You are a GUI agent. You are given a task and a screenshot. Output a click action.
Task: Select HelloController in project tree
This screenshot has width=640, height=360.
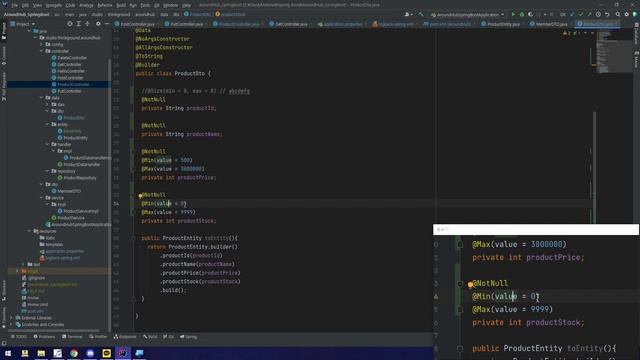pos(71,71)
